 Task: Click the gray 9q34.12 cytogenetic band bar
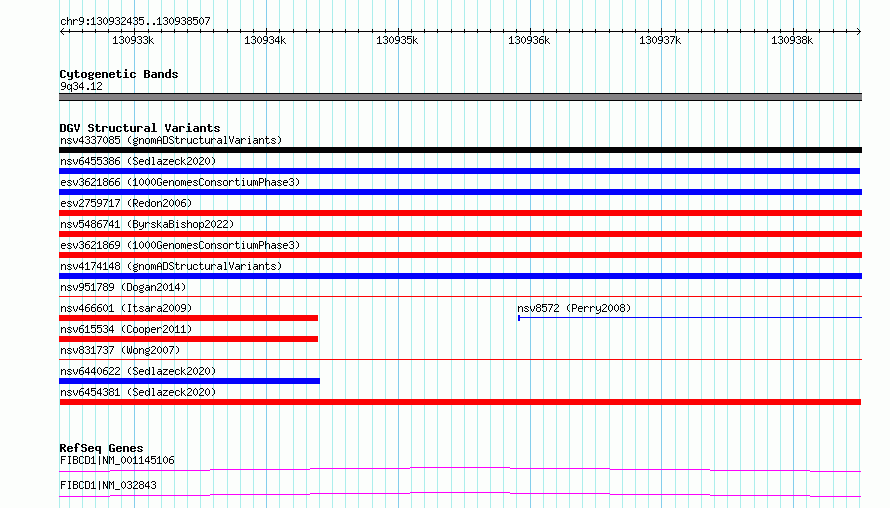click(460, 97)
